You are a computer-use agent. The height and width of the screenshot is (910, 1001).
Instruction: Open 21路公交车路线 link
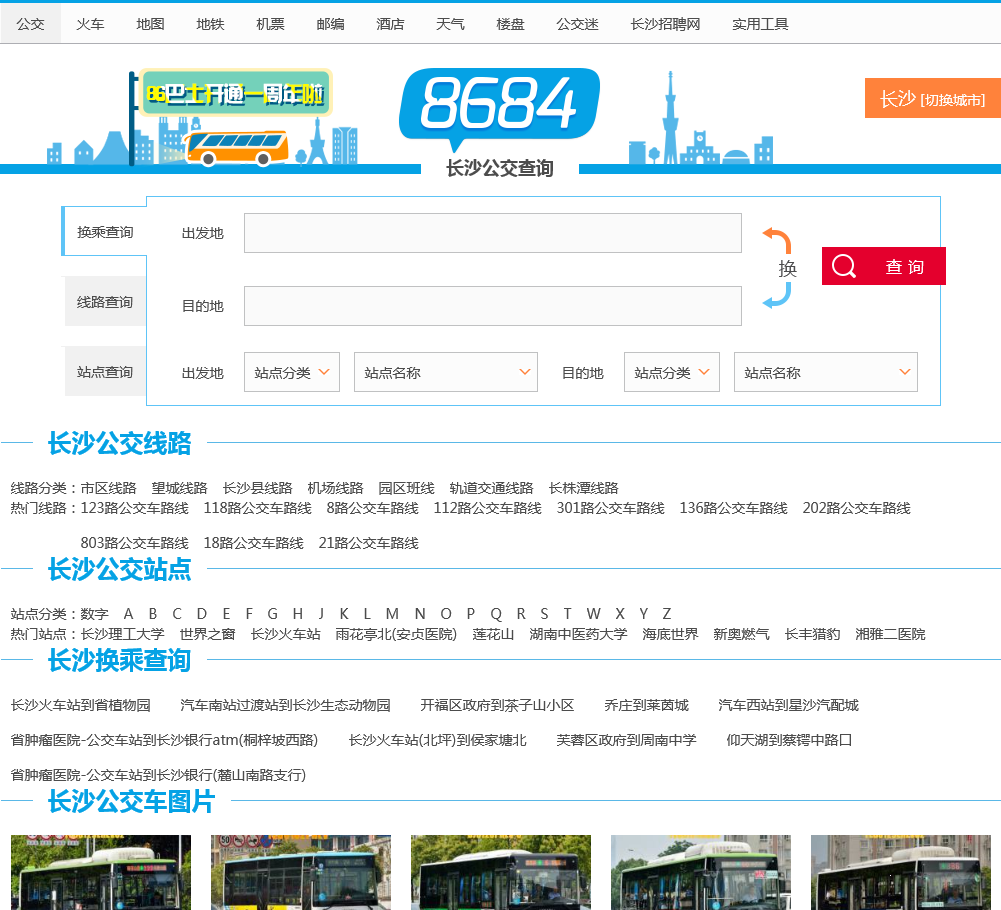(x=368, y=543)
